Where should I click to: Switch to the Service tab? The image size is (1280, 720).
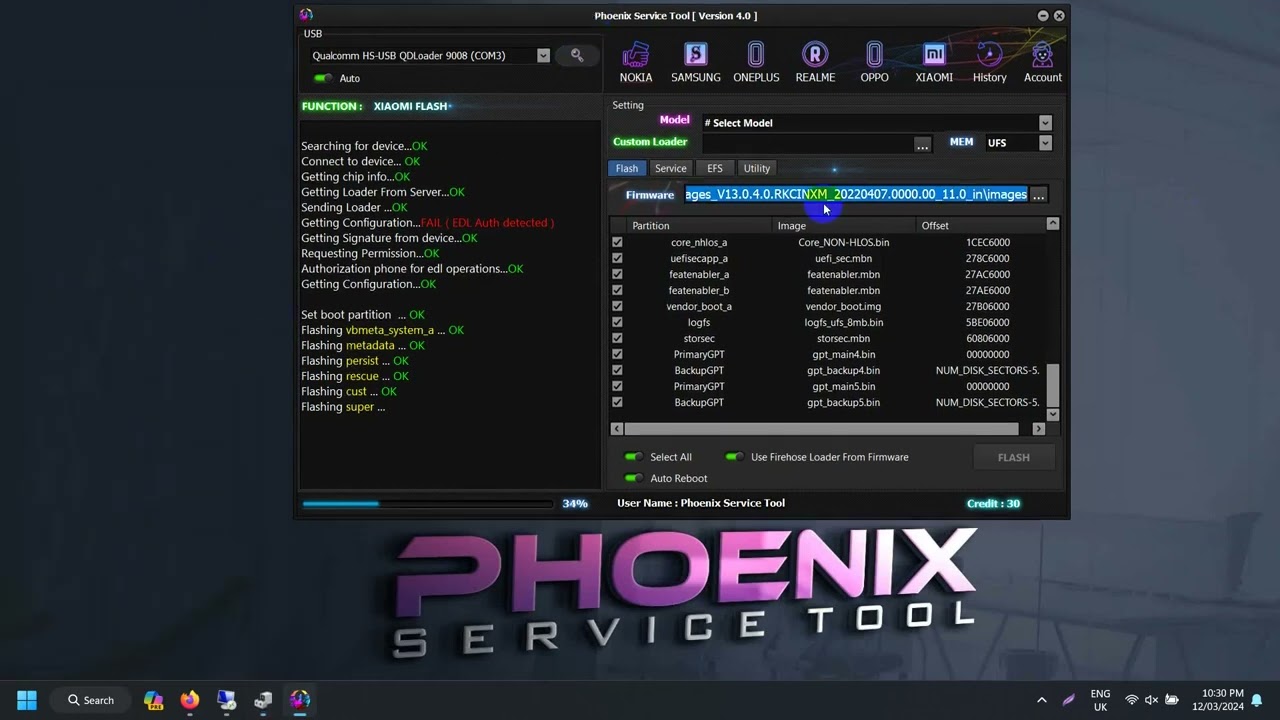point(670,168)
